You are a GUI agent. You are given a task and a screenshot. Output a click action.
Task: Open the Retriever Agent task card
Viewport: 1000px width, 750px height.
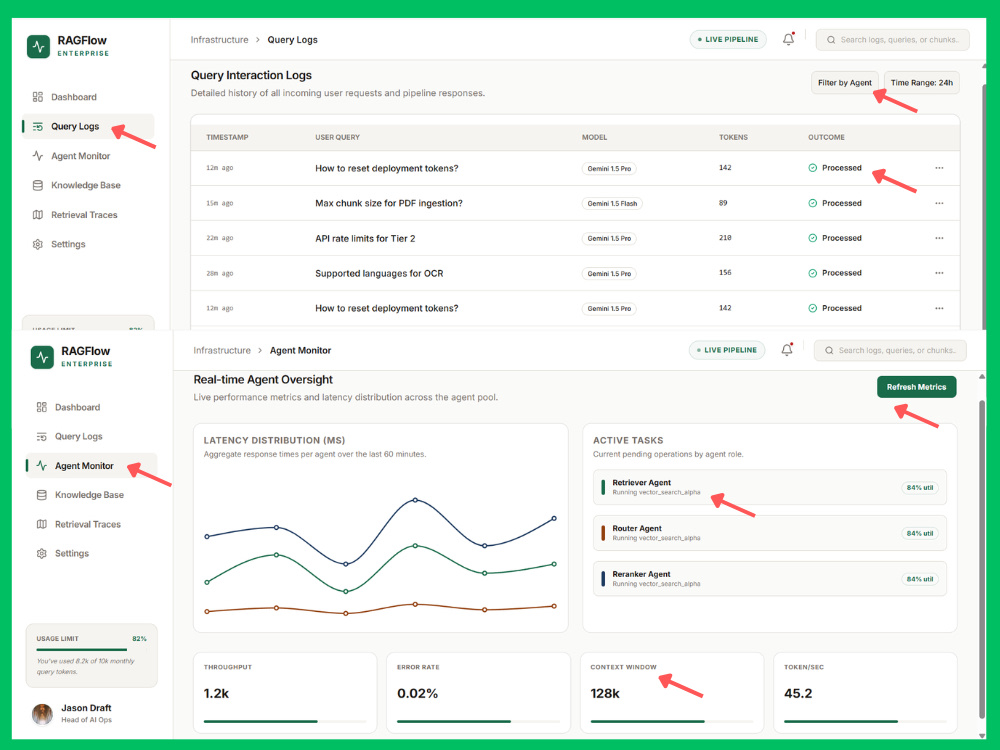tap(769, 487)
